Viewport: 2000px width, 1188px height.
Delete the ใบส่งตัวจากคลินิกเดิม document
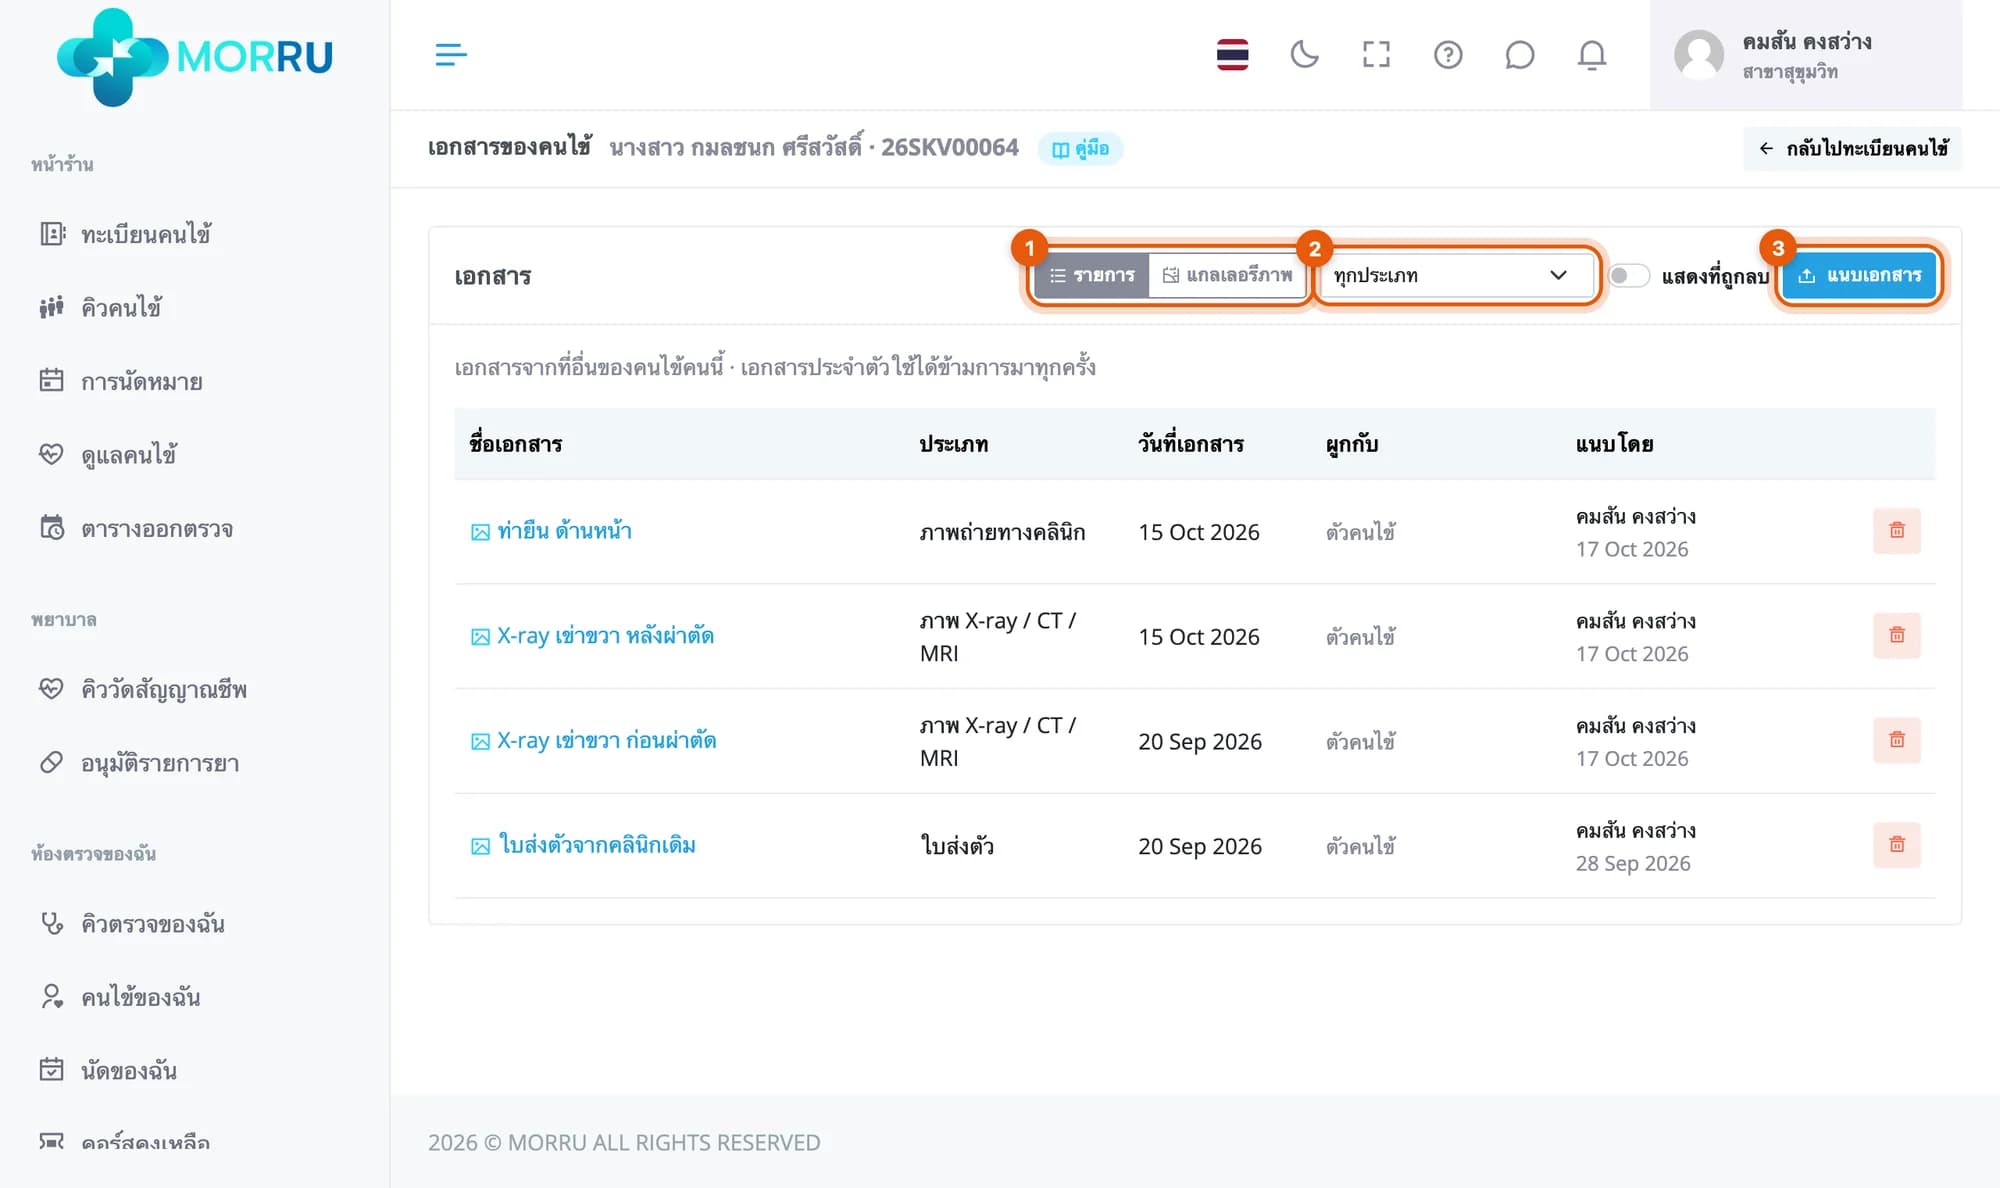coord(1896,845)
